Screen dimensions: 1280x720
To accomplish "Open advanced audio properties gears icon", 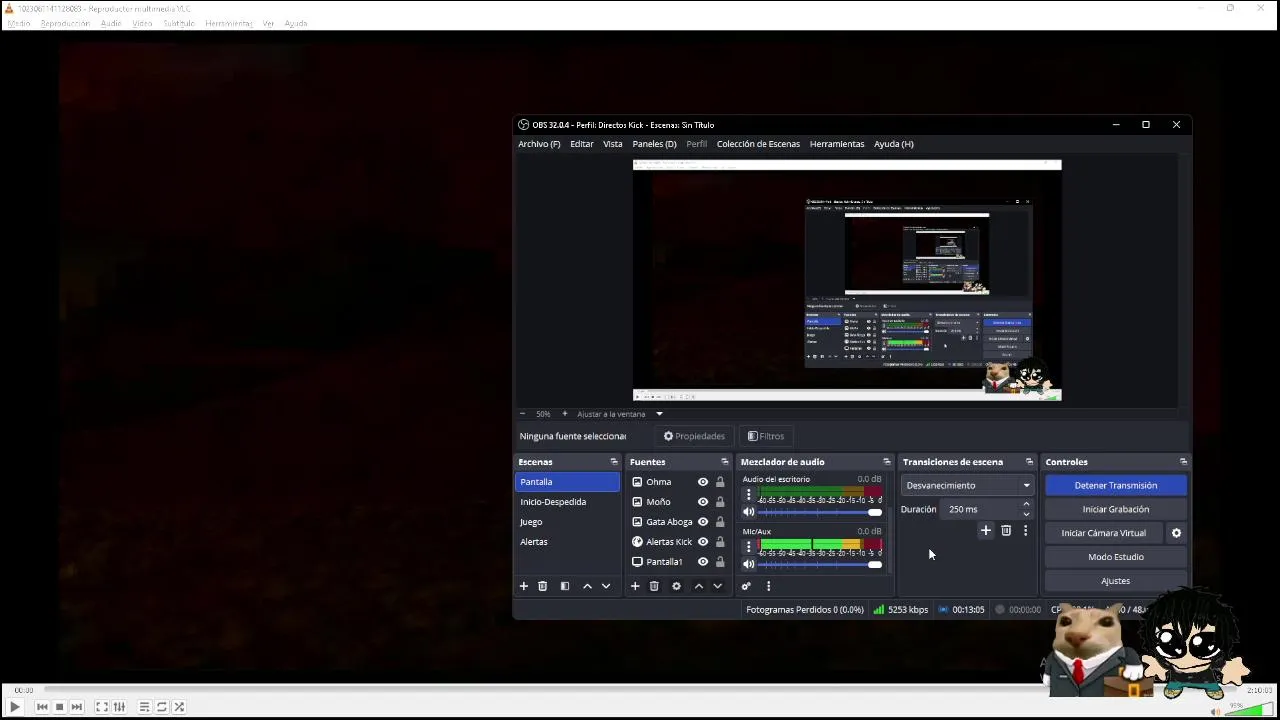I will coord(746,586).
